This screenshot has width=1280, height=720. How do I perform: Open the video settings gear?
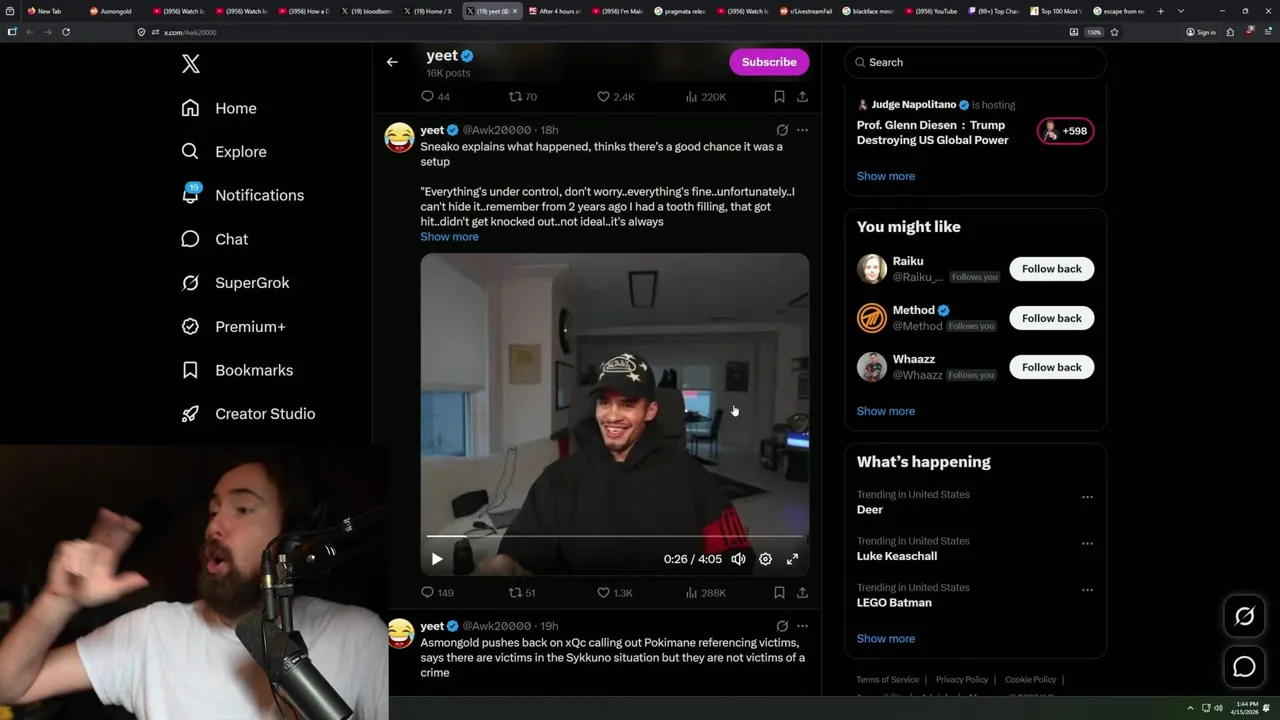tap(765, 559)
